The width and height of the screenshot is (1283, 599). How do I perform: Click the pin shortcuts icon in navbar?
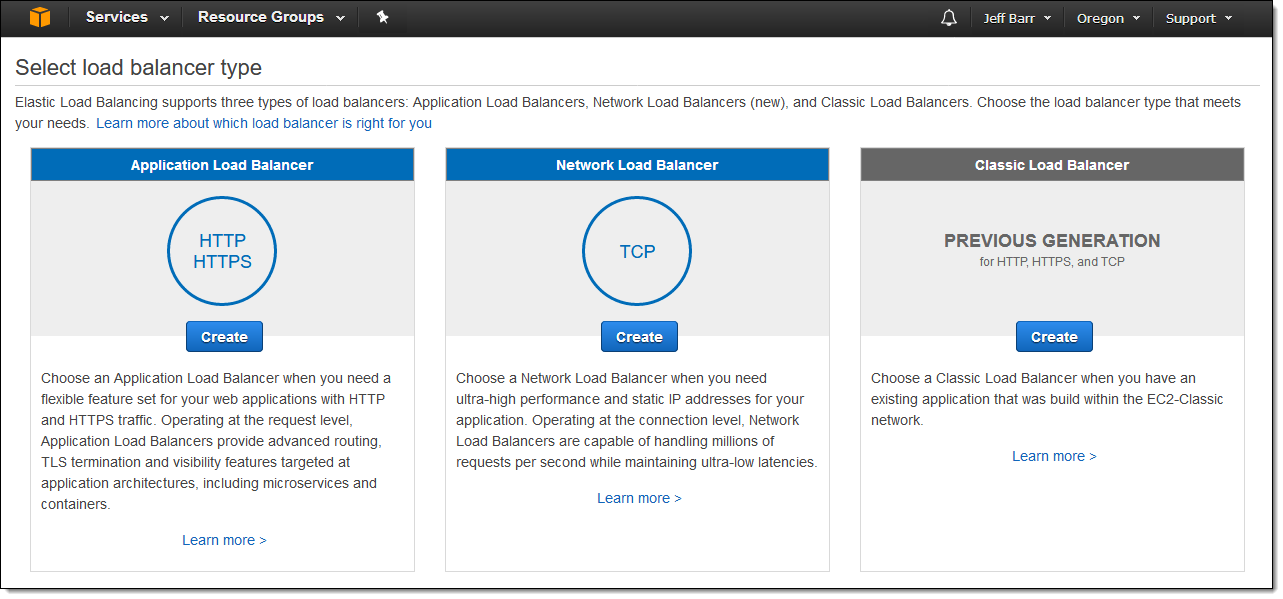point(382,17)
